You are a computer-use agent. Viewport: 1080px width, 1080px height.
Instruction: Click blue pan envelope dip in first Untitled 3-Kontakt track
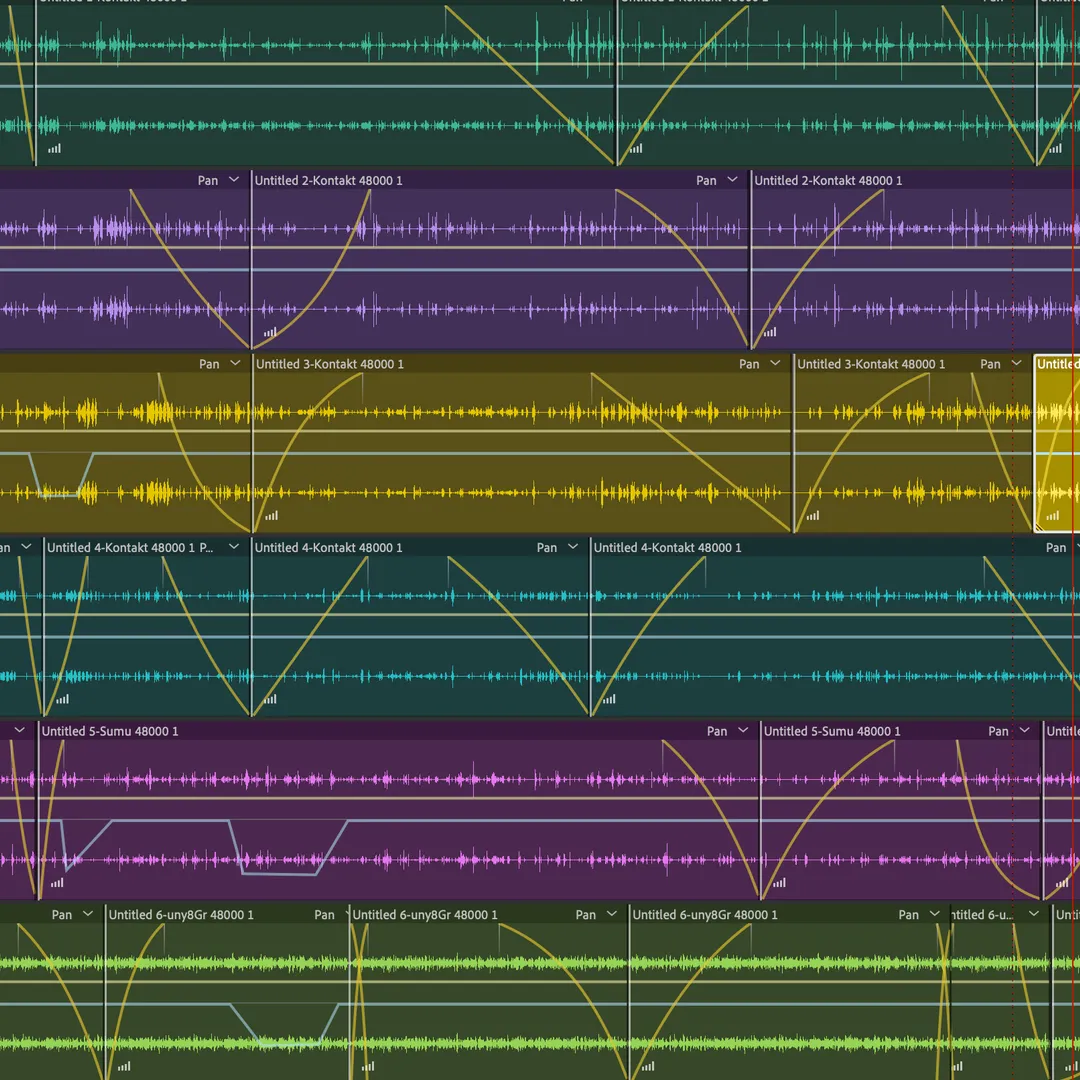point(60,494)
